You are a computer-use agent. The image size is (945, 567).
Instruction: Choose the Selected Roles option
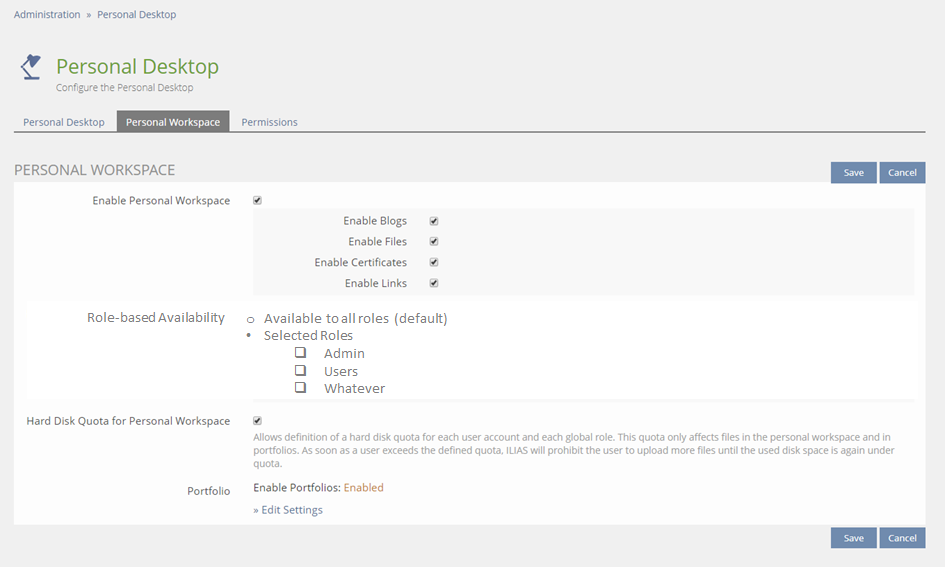pyautogui.click(x=249, y=336)
